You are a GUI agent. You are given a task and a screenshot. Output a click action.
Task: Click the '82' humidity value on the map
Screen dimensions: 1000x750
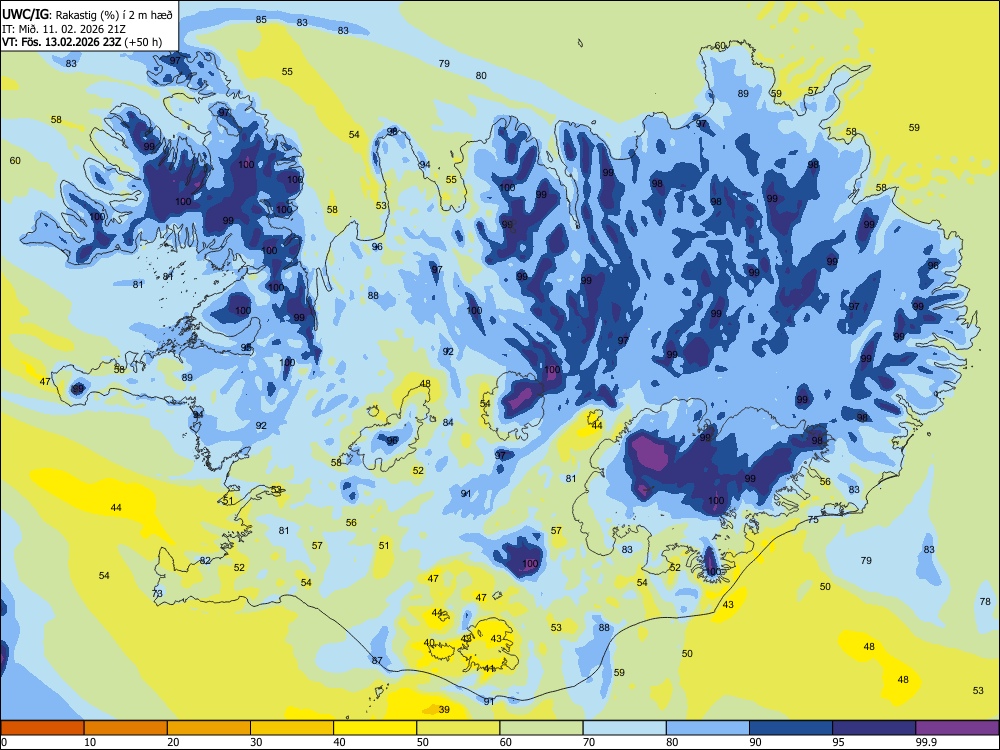pyautogui.click(x=205, y=561)
